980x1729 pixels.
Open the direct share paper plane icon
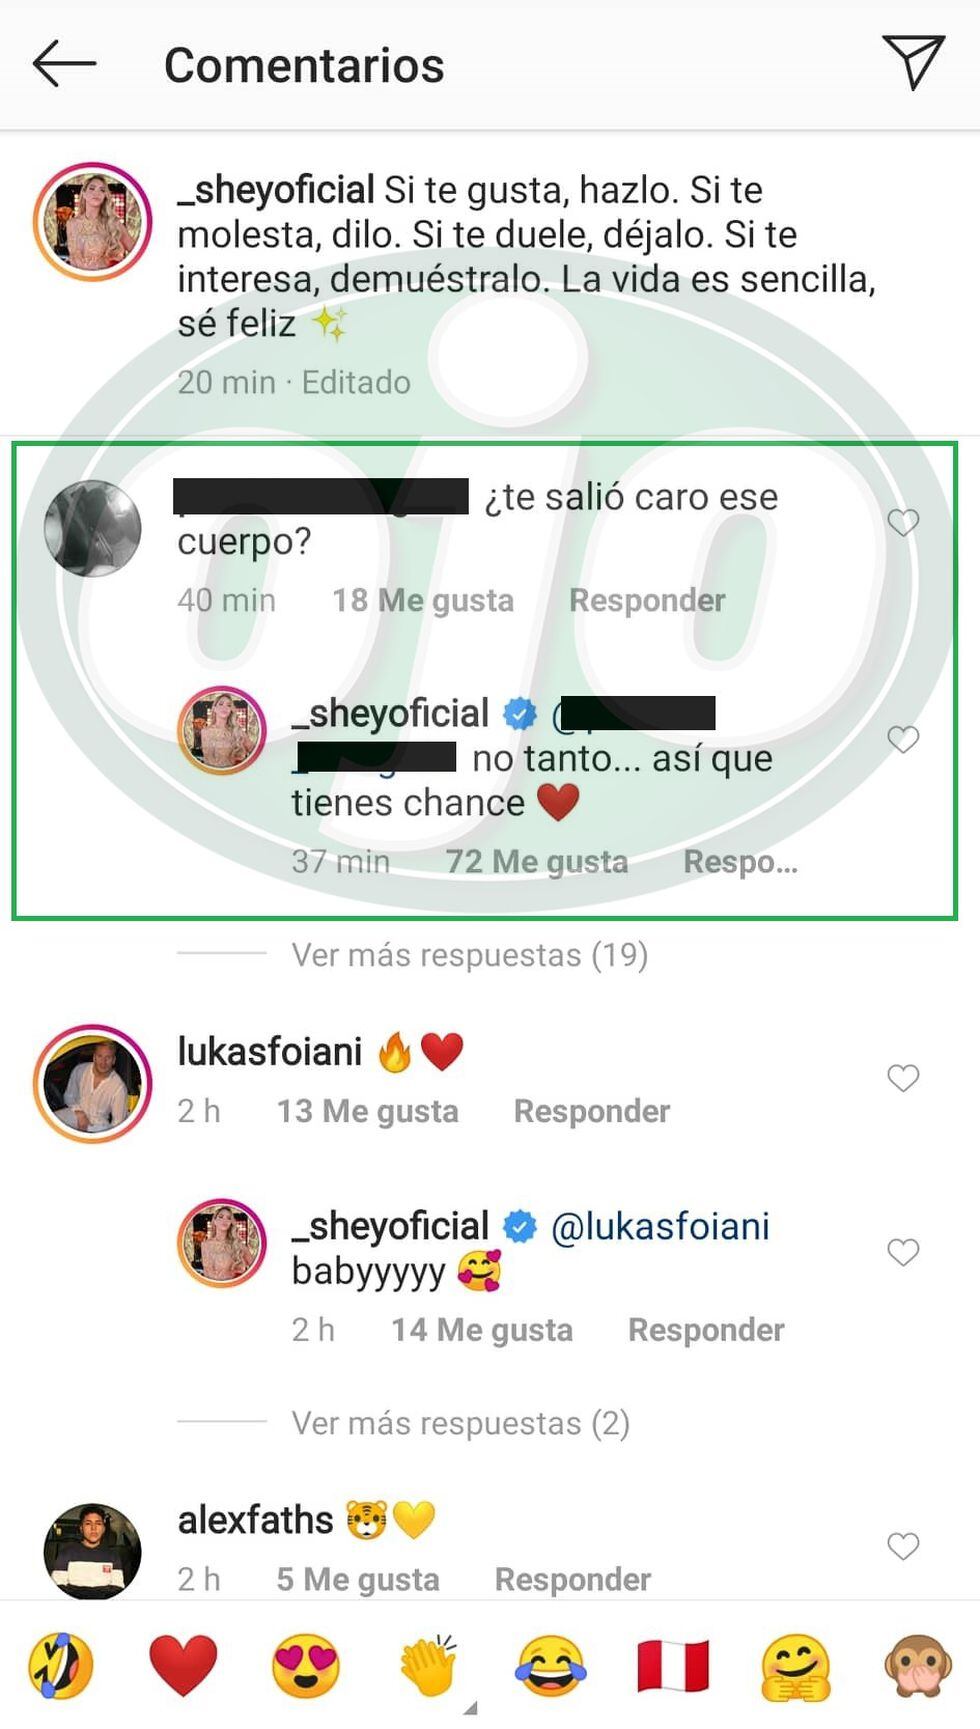coord(913,62)
